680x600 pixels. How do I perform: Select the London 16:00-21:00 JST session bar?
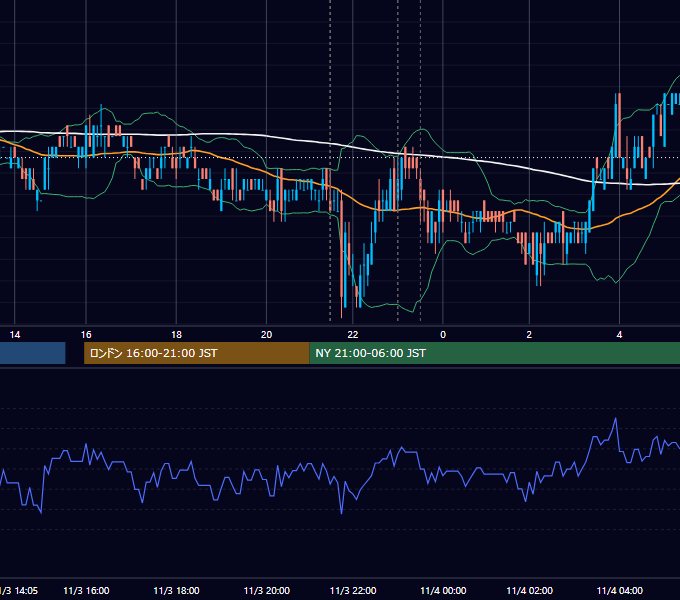pyautogui.click(x=196, y=353)
